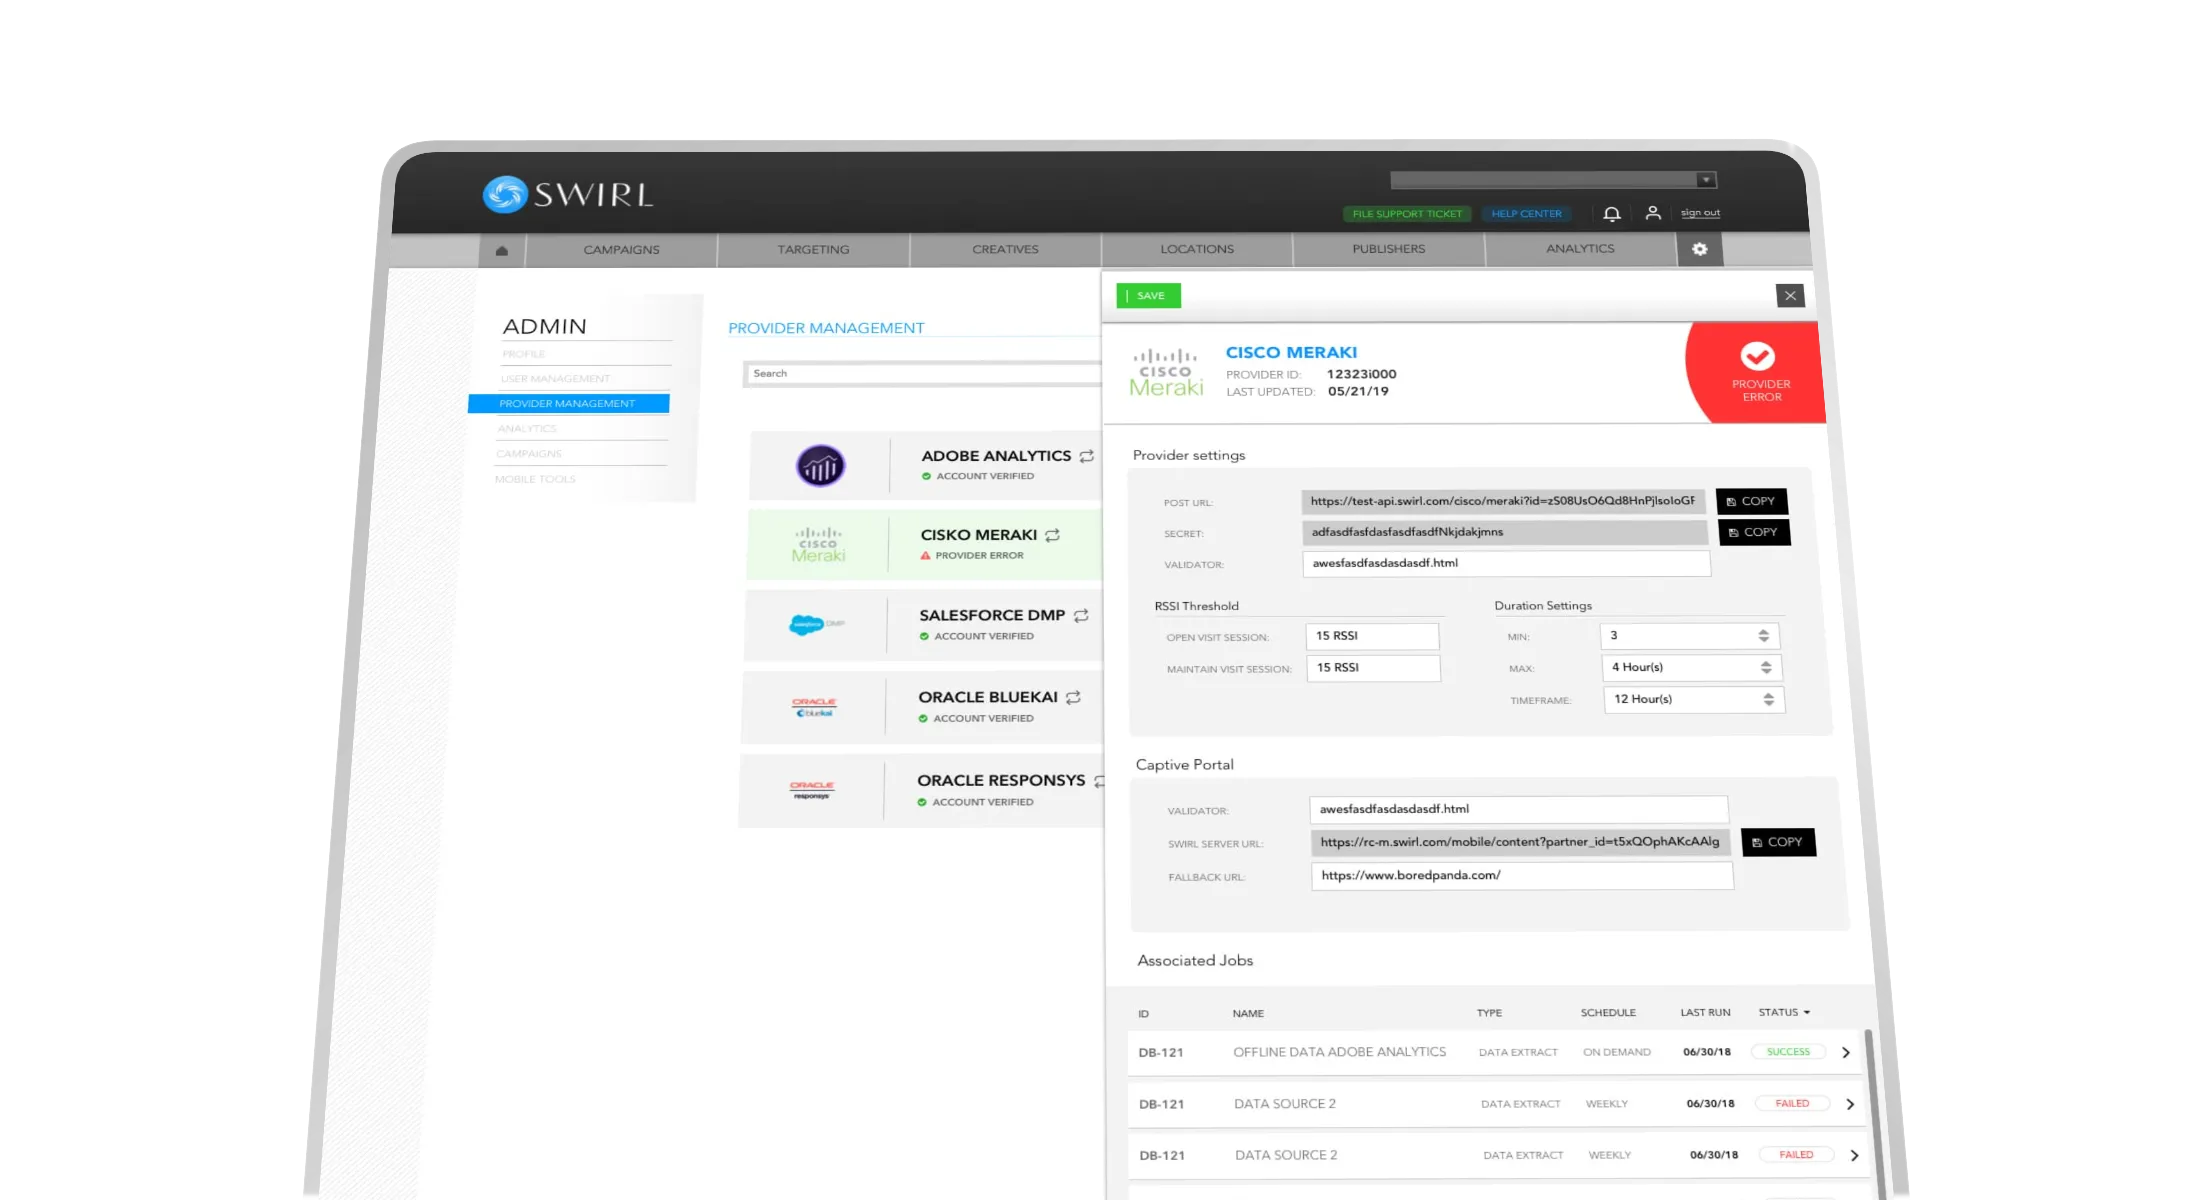Select Analytics in Admin sidebar
The height and width of the screenshot is (1200, 2208).
(527, 429)
